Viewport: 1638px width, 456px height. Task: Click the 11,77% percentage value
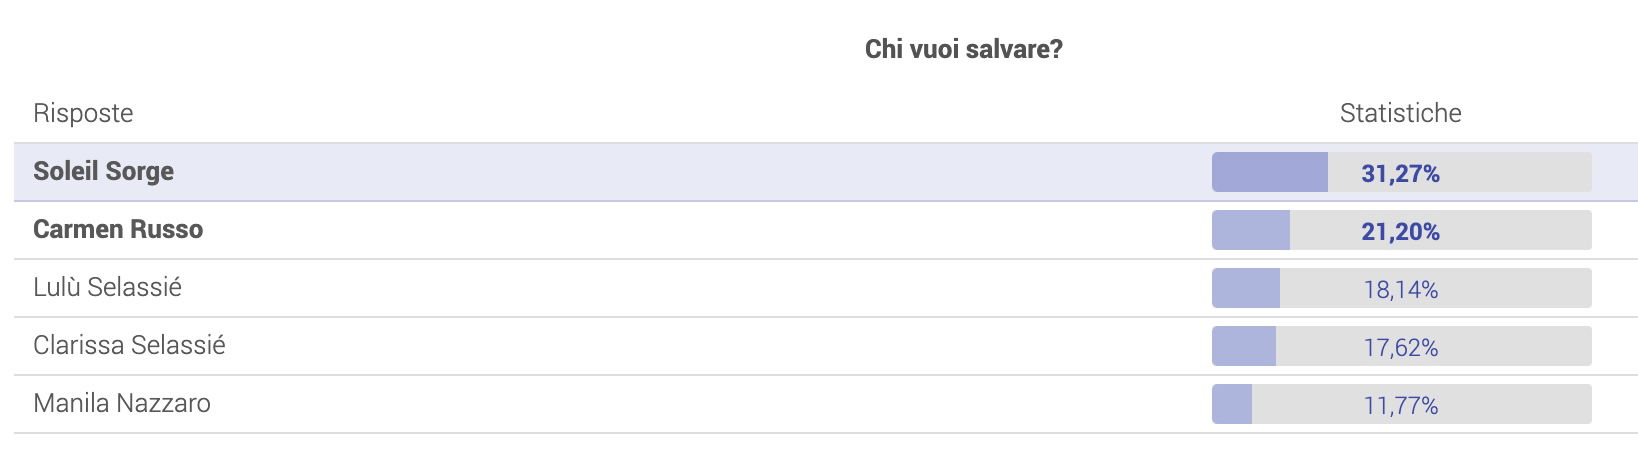point(1401,406)
